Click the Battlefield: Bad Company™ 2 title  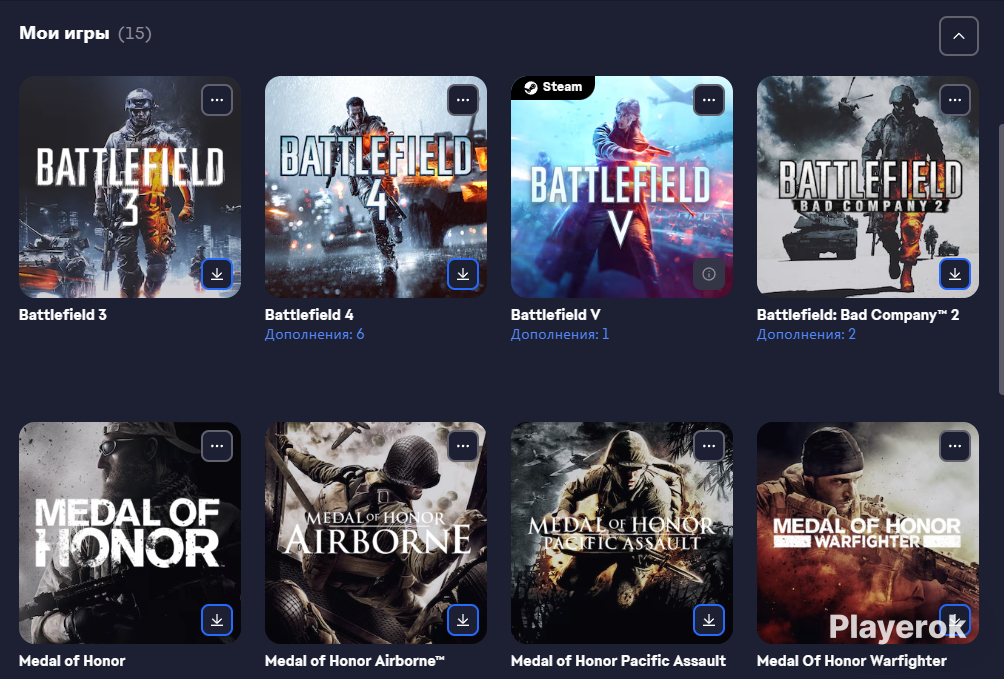(858, 315)
